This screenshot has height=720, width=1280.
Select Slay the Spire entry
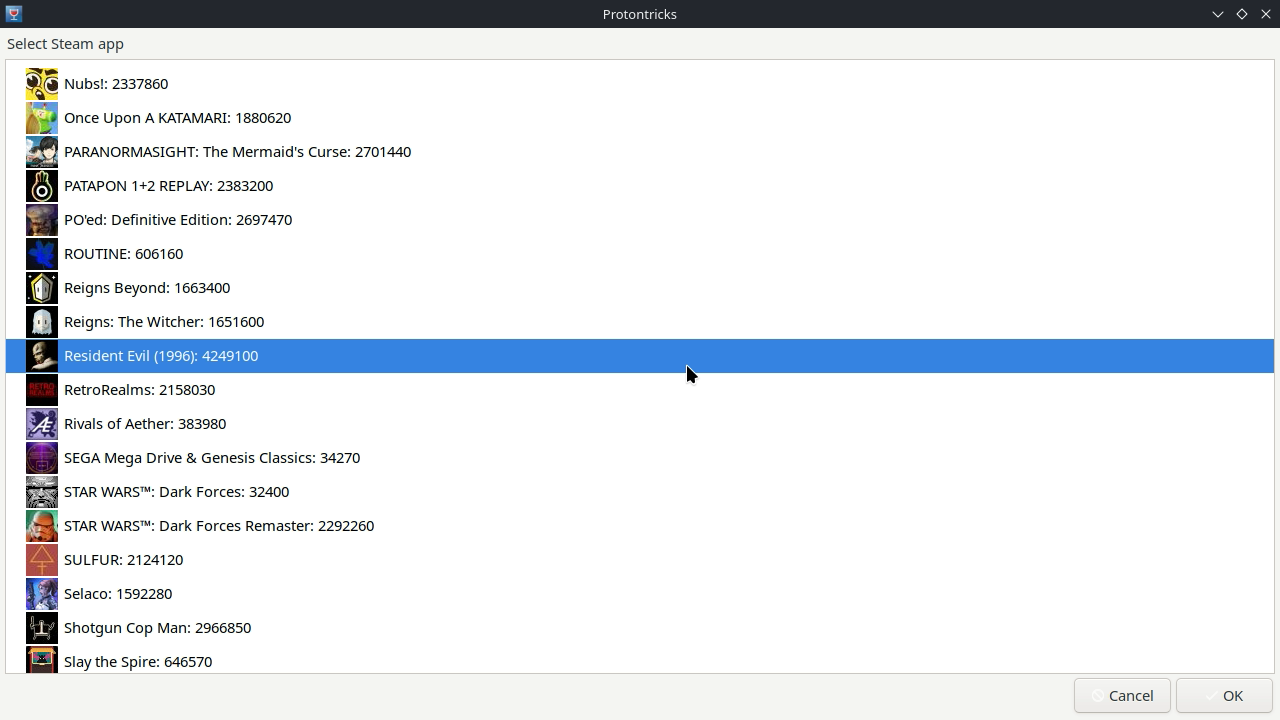point(138,661)
